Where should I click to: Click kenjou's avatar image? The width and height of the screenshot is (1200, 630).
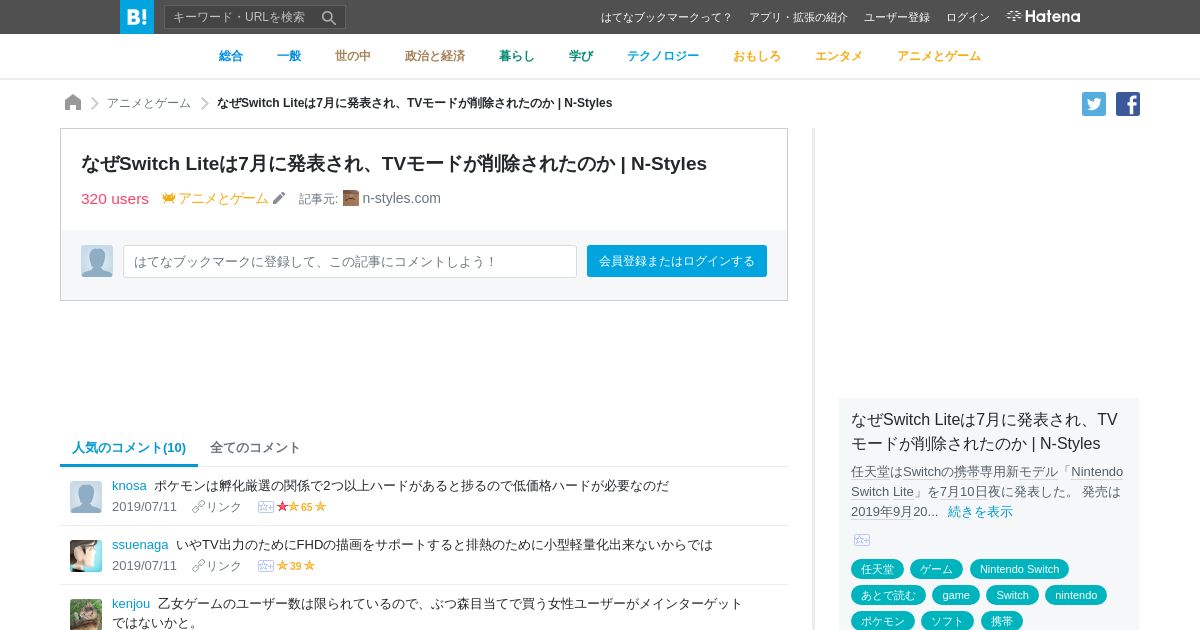(86, 614)
